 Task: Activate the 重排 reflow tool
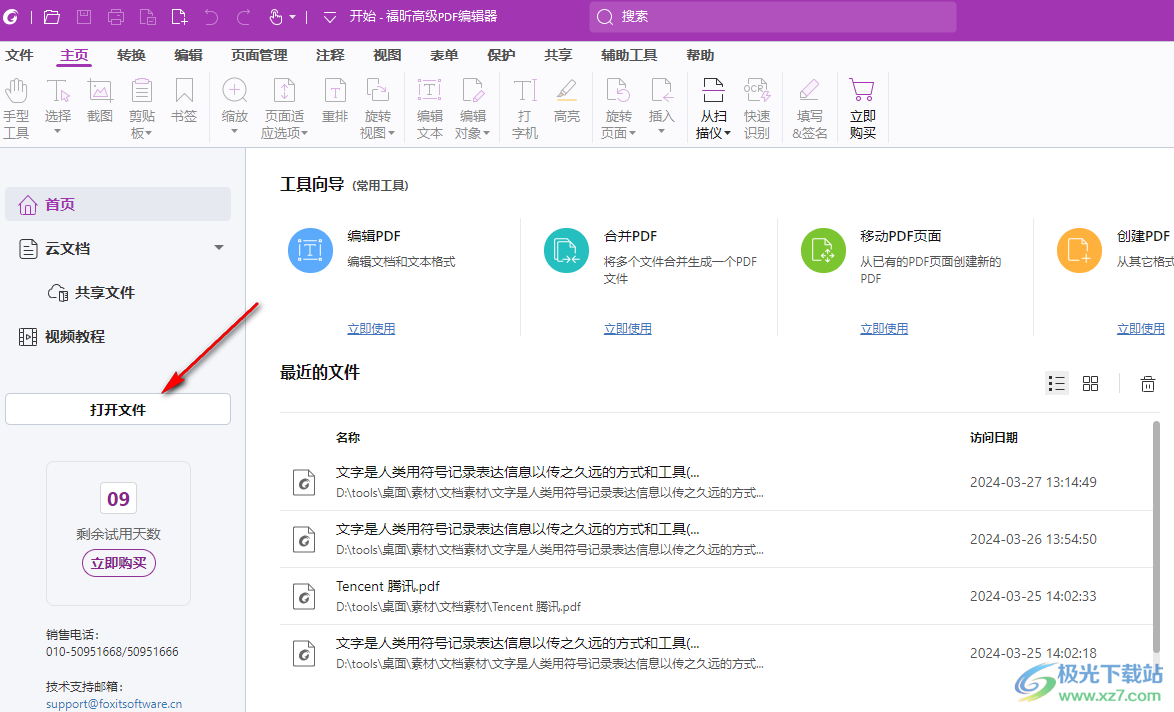[334, 105]
